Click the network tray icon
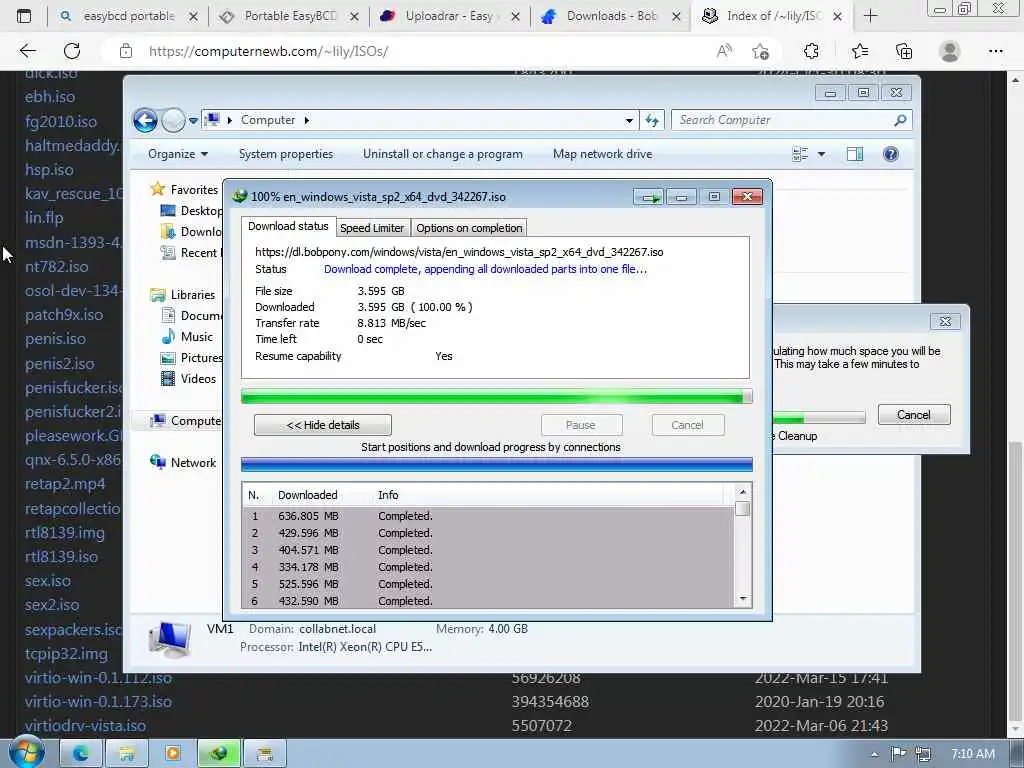Viewport: 1024px width, 768px height. [x=923, y=754]
